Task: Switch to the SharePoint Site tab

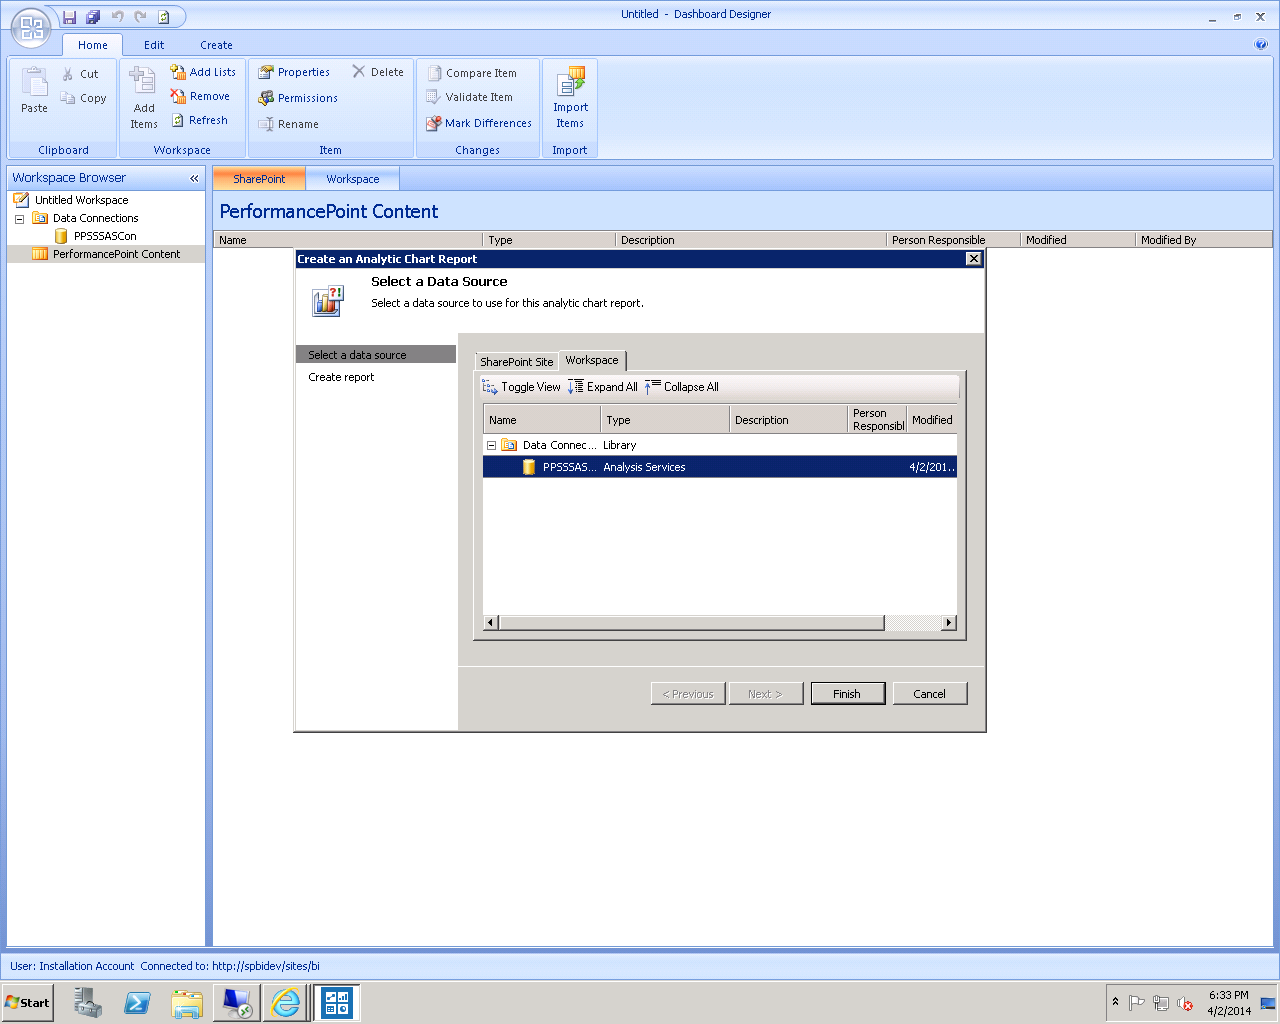Action: pyautogui.click(x=516, y=362)
